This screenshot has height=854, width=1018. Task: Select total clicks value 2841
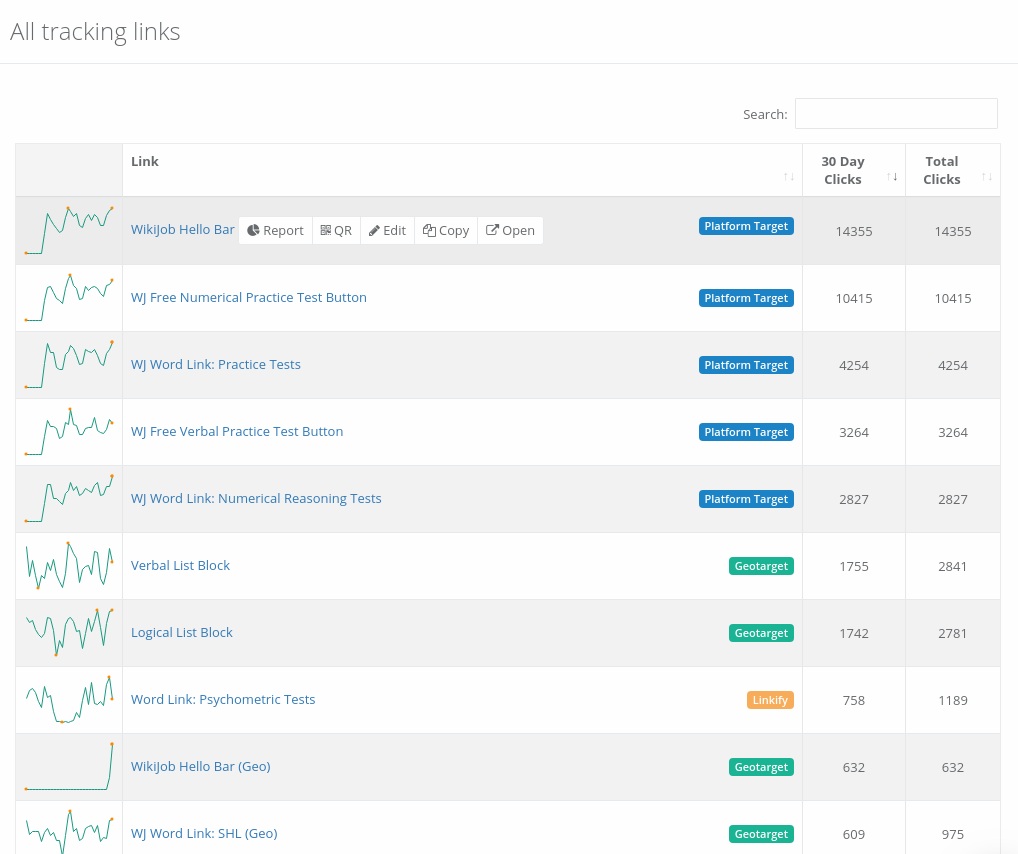(952, 566)
